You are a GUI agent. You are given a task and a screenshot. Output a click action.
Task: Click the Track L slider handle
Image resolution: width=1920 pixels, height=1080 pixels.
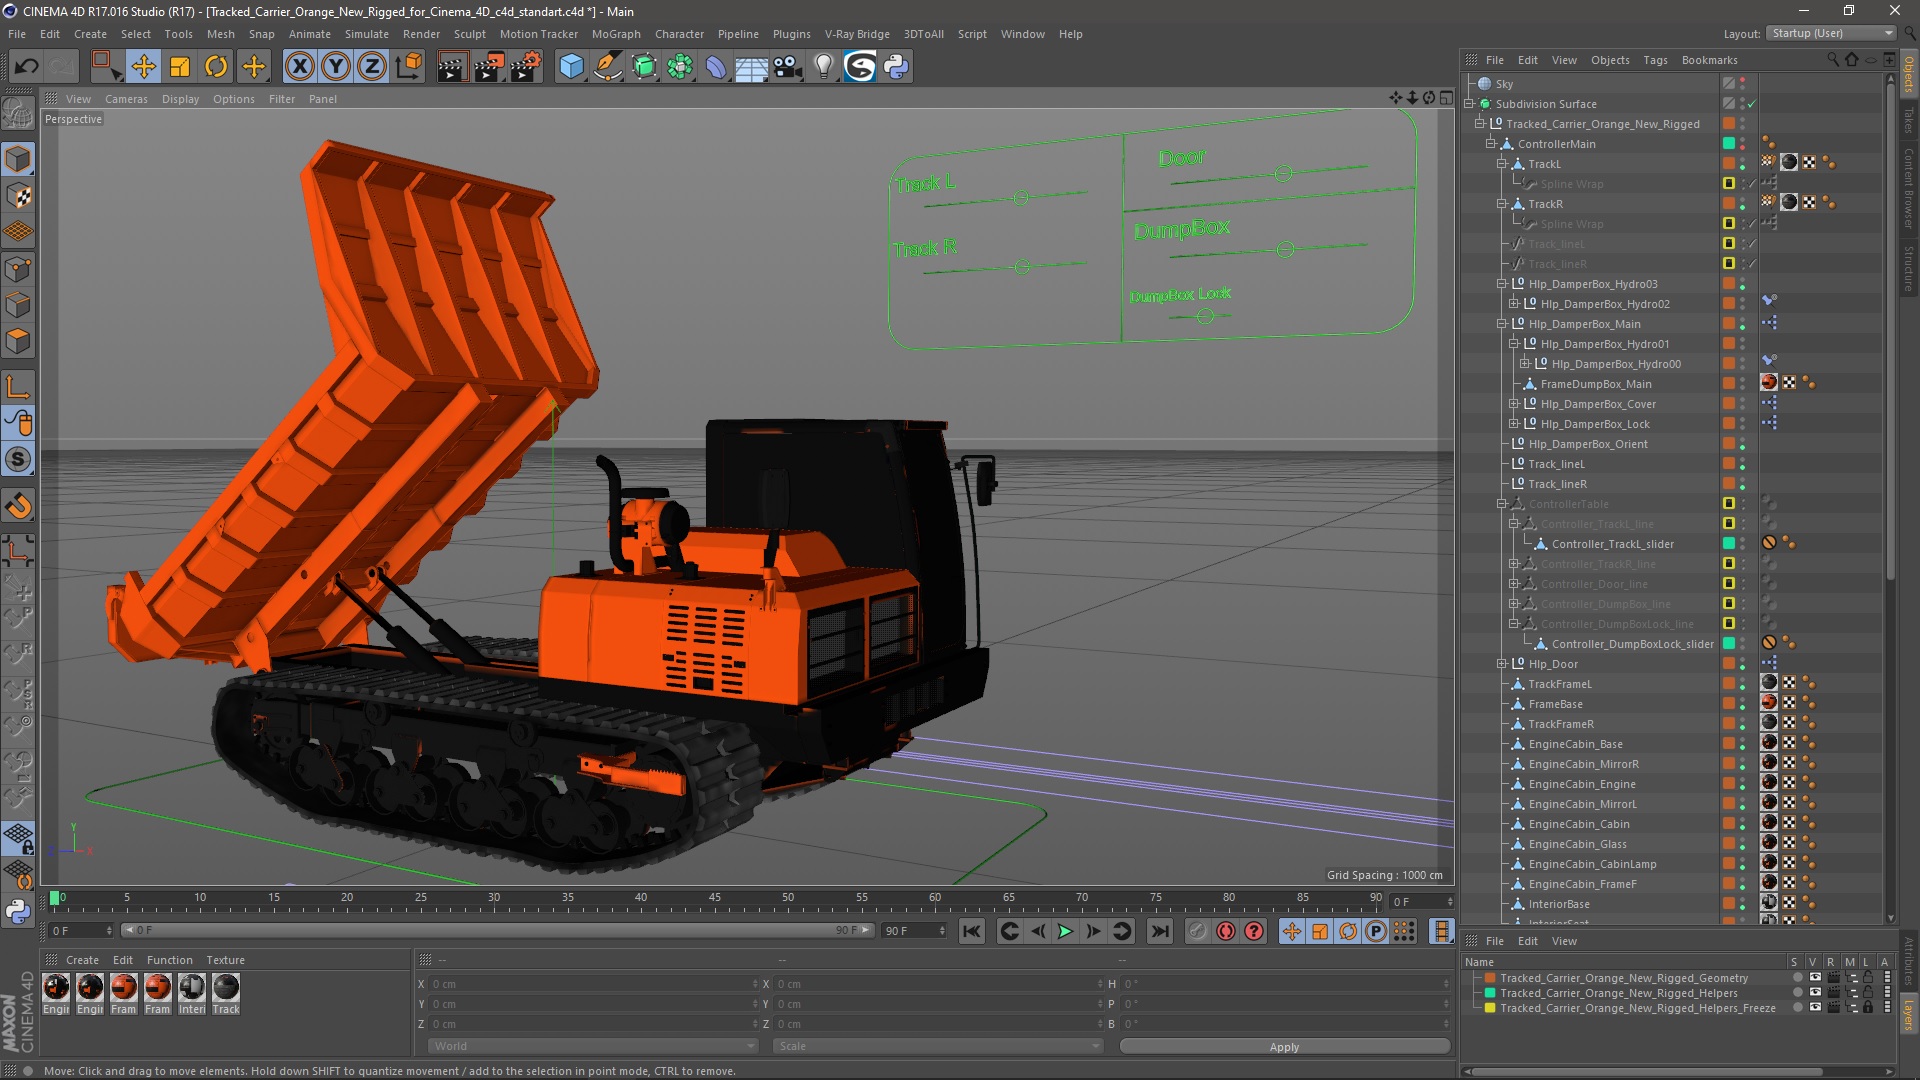(1020, 198)
